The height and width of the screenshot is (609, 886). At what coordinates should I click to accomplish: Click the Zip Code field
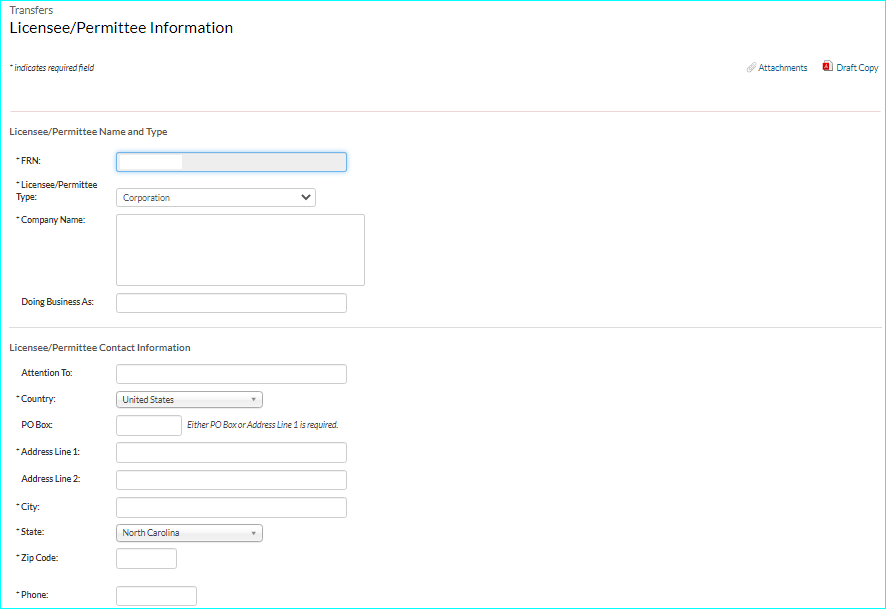146,558
